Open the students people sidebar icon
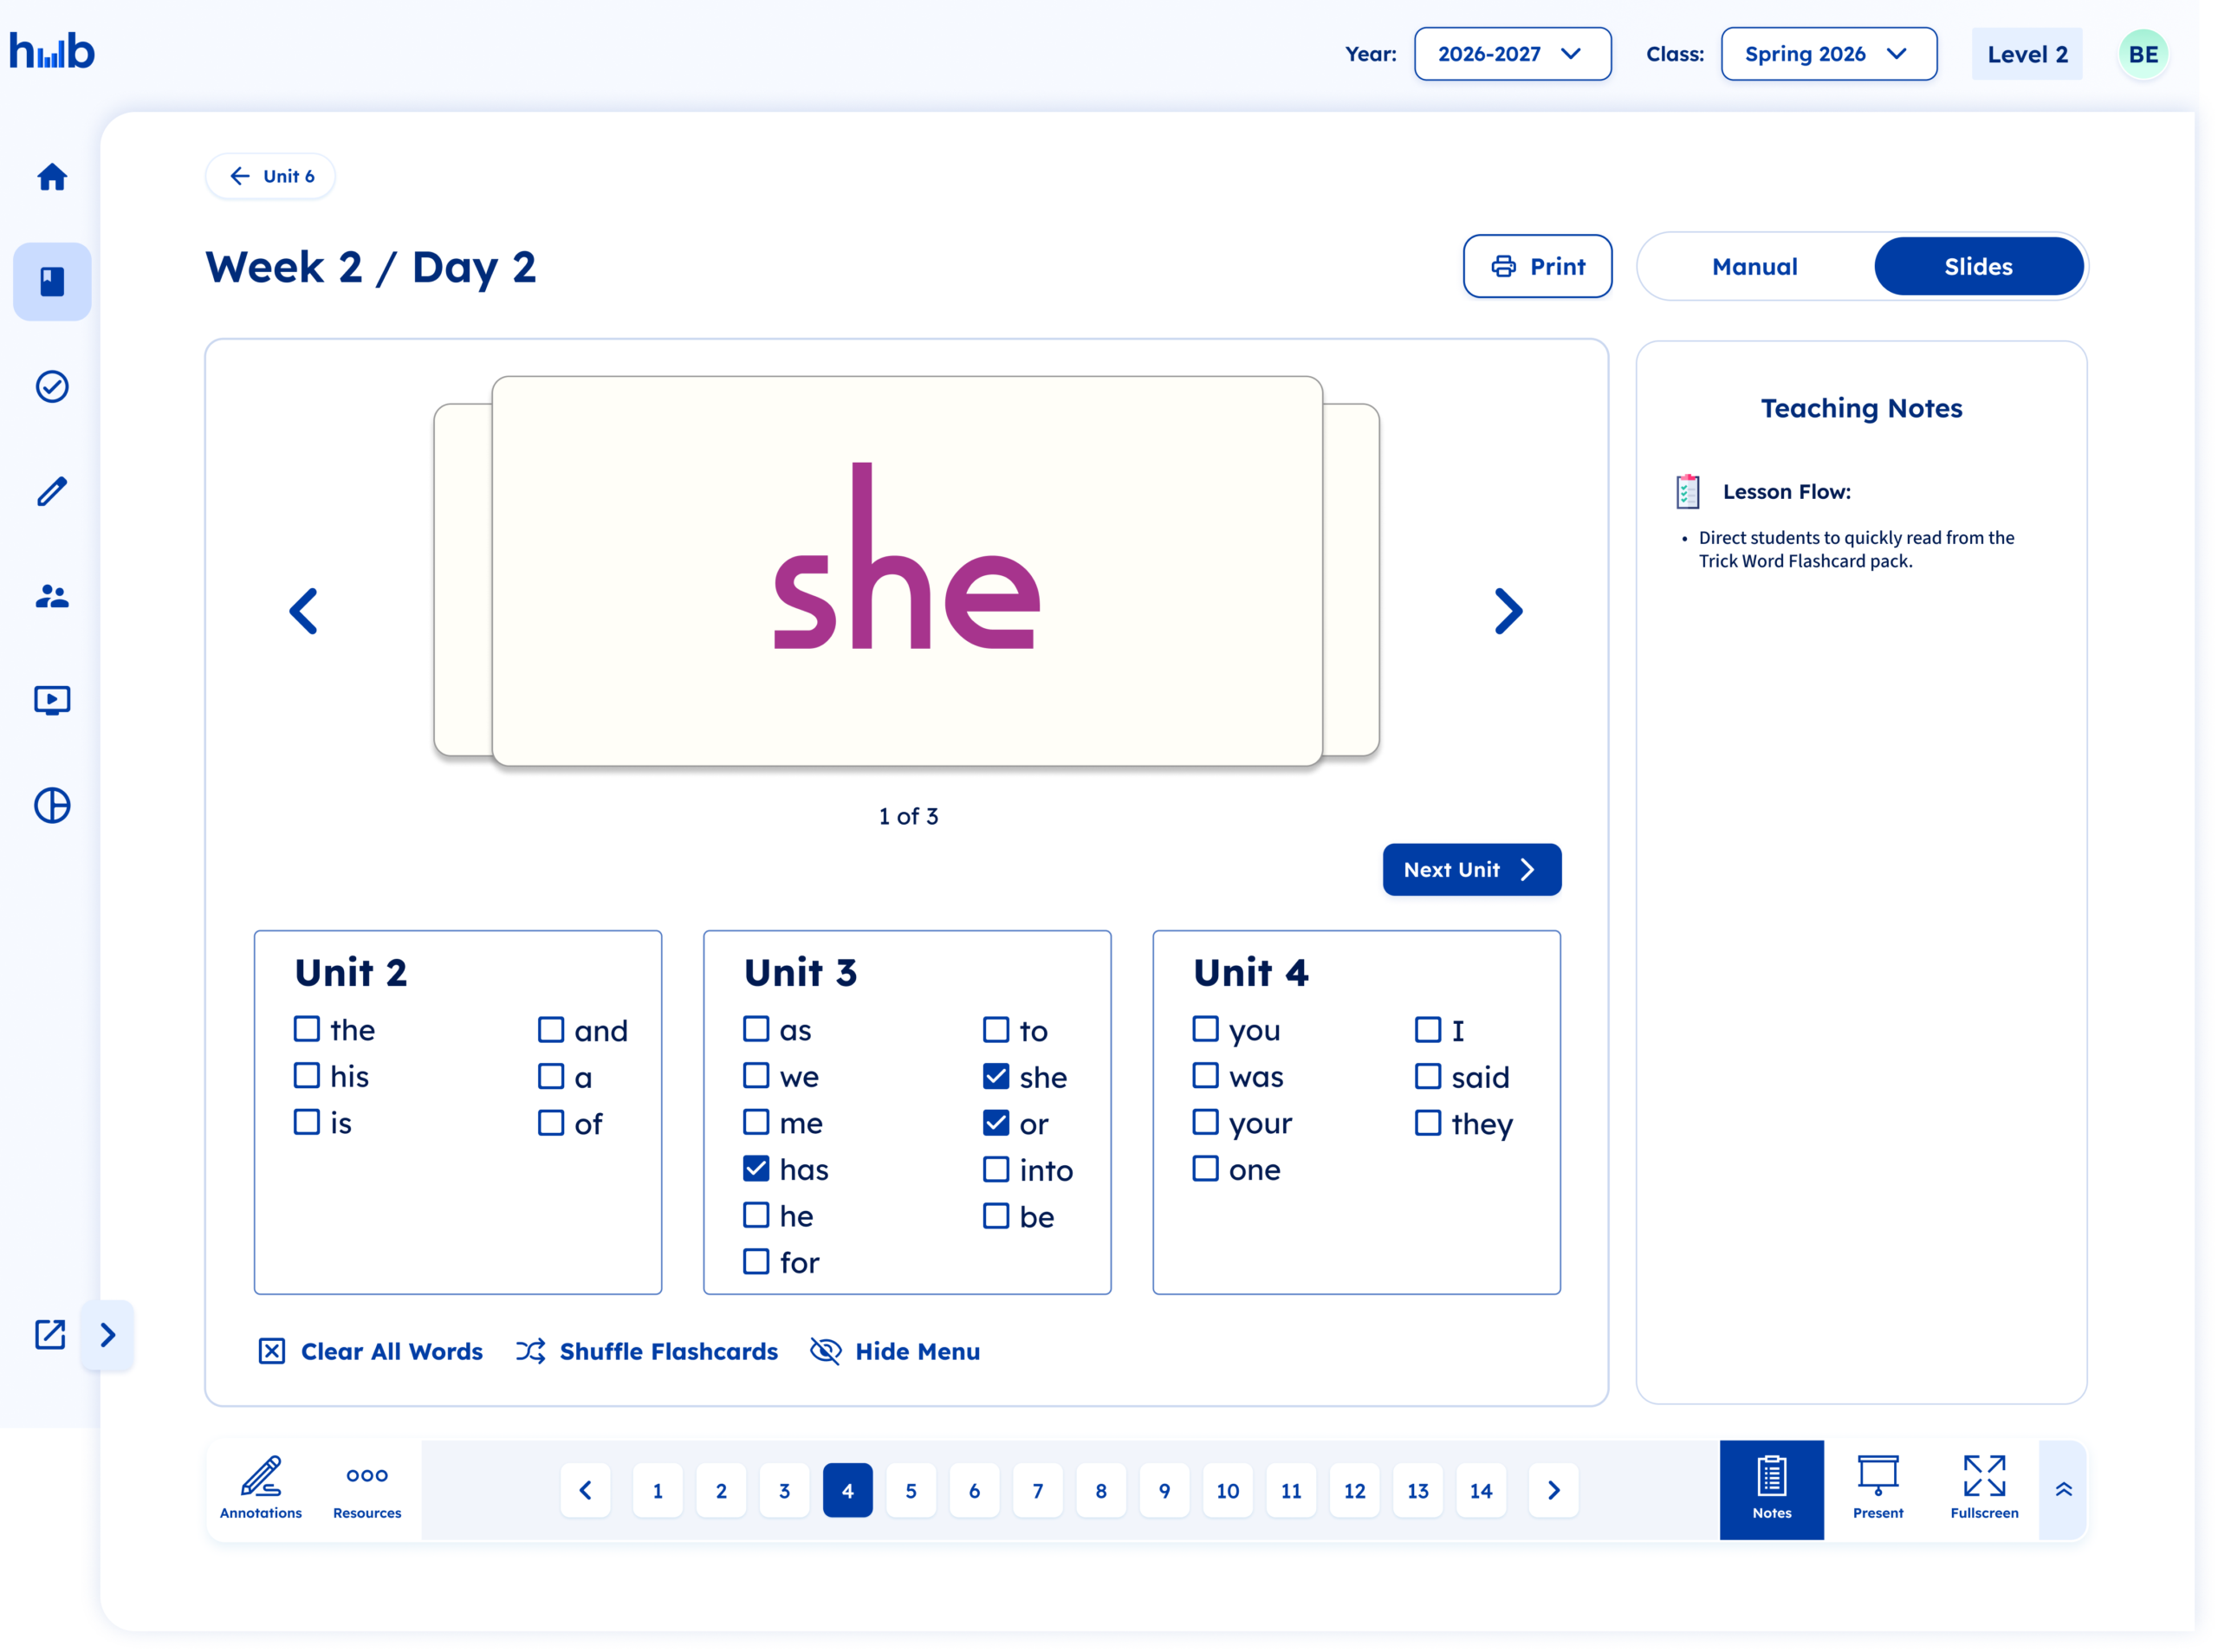 click(52, 597)
